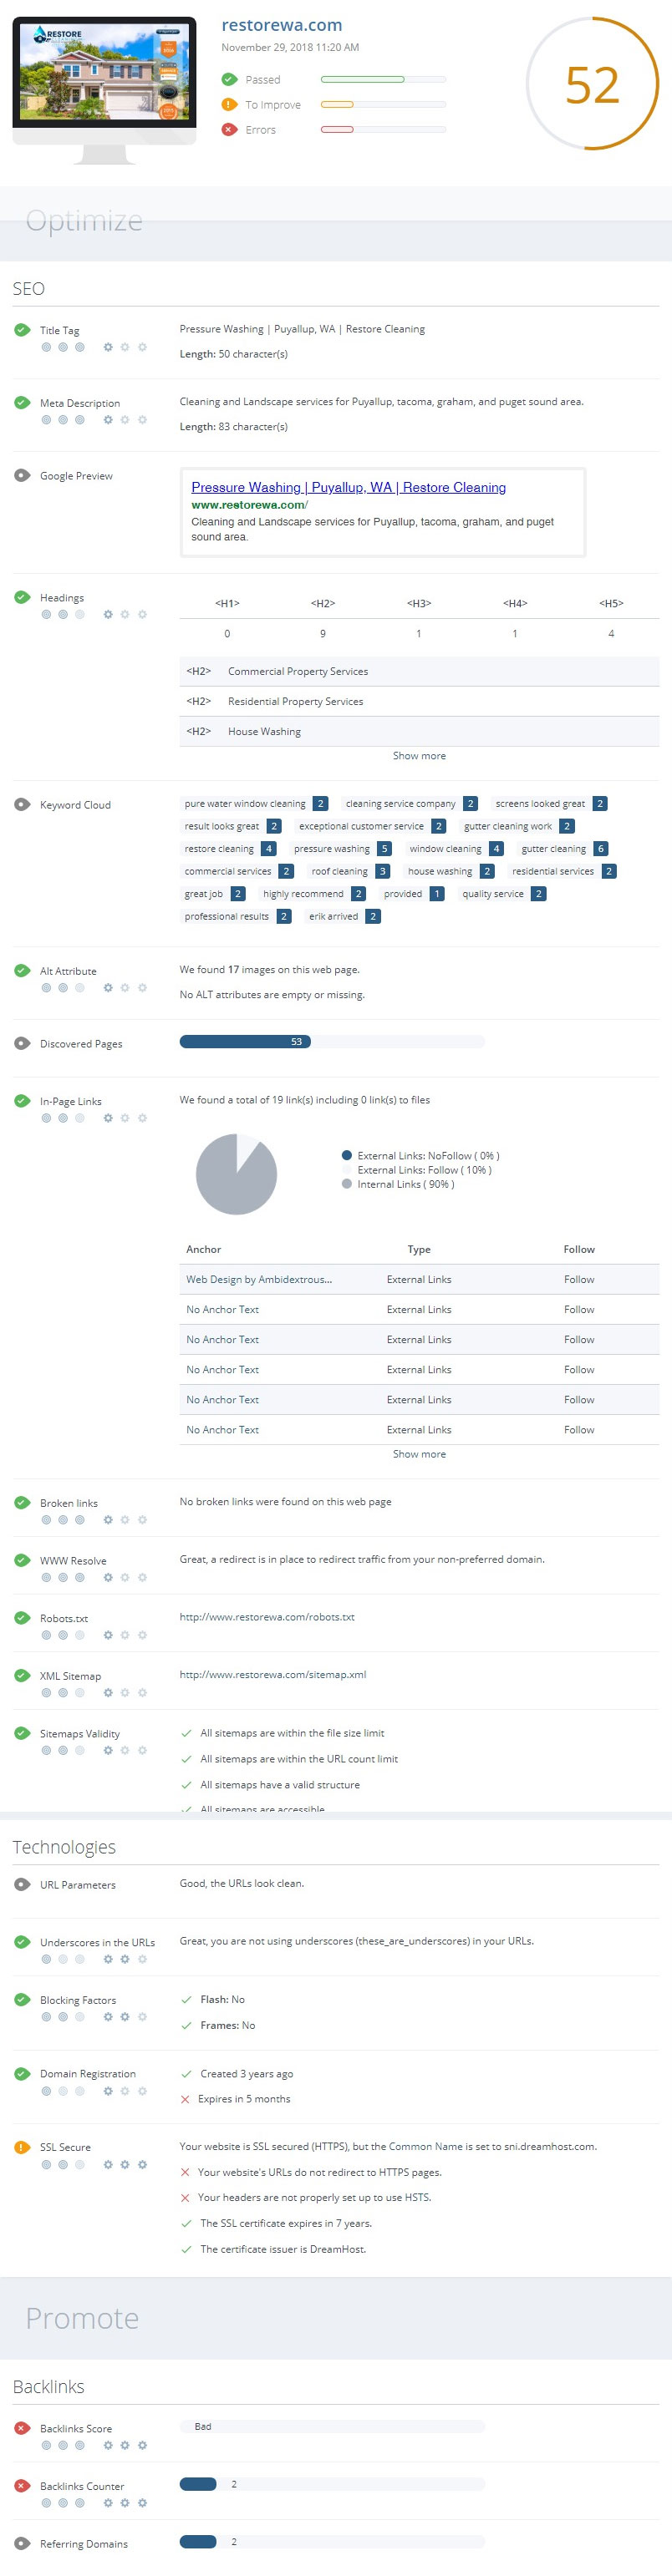
Task: Click the Headings status check icon
Action: (x=22, y=598)
